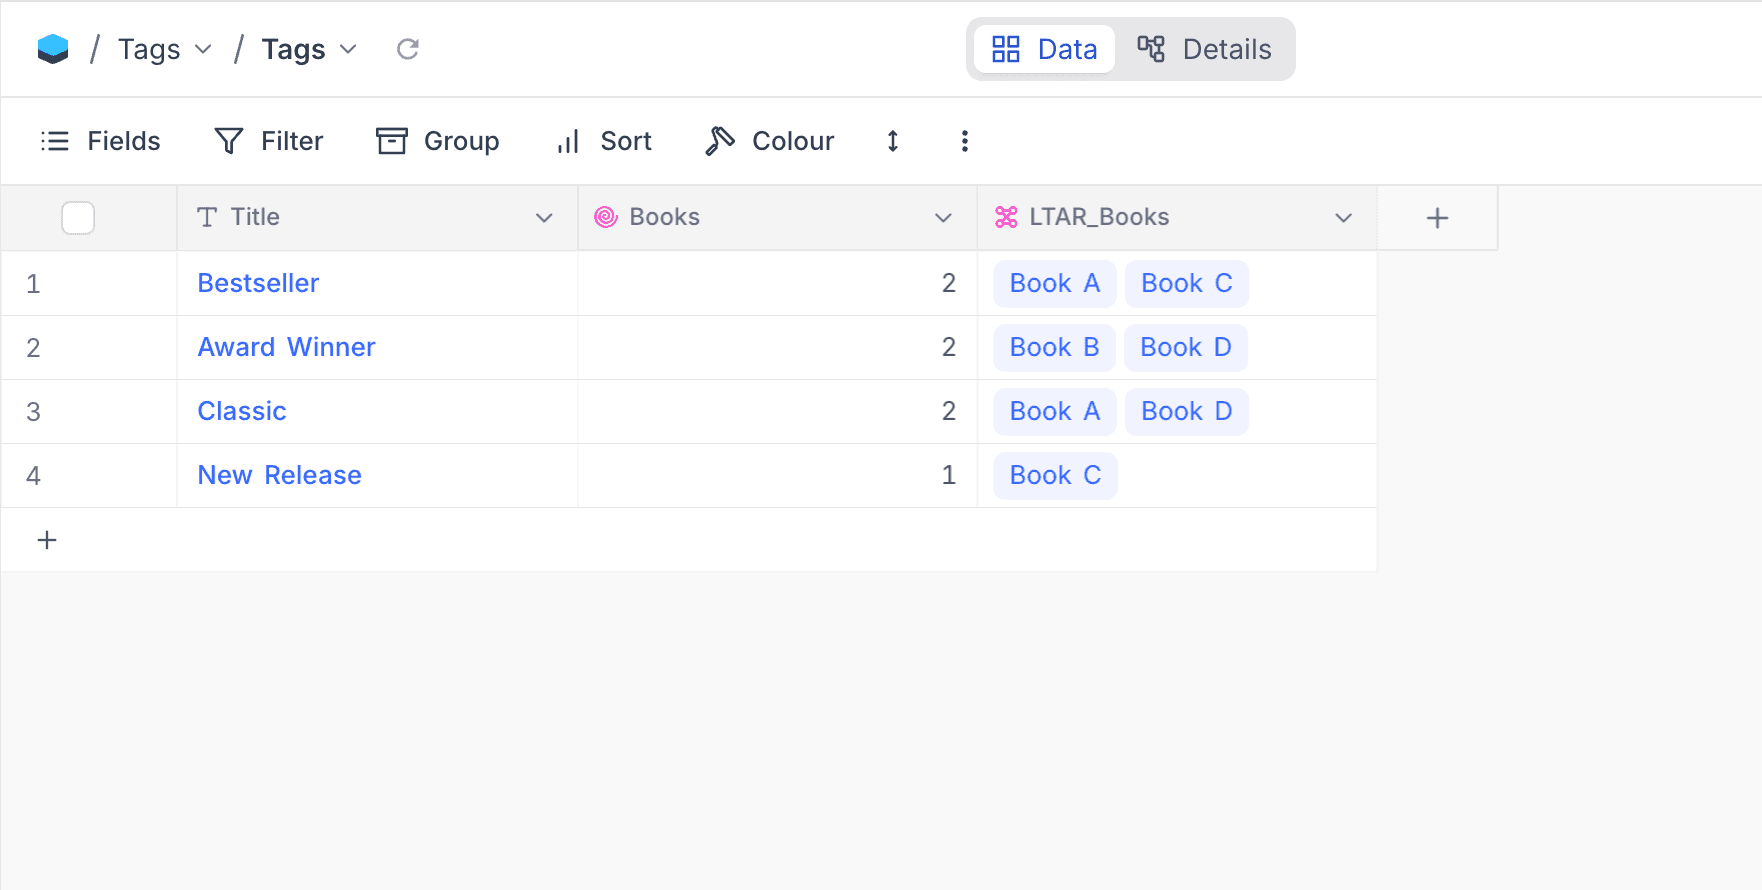This screenshot has width=1762, height=890.
Task: Tick the select-all rows checkbox
Action: tap(78, 218)
